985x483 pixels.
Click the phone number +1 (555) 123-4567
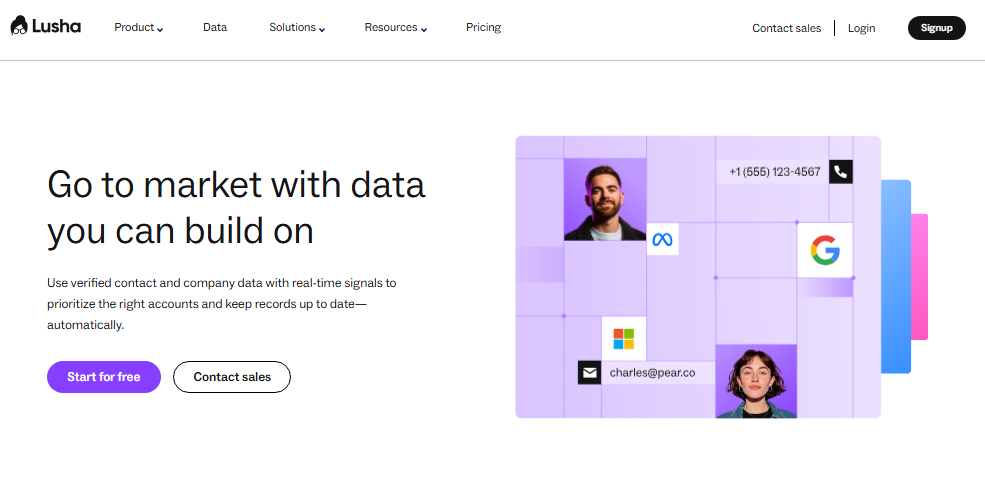(x=775, y=171)
